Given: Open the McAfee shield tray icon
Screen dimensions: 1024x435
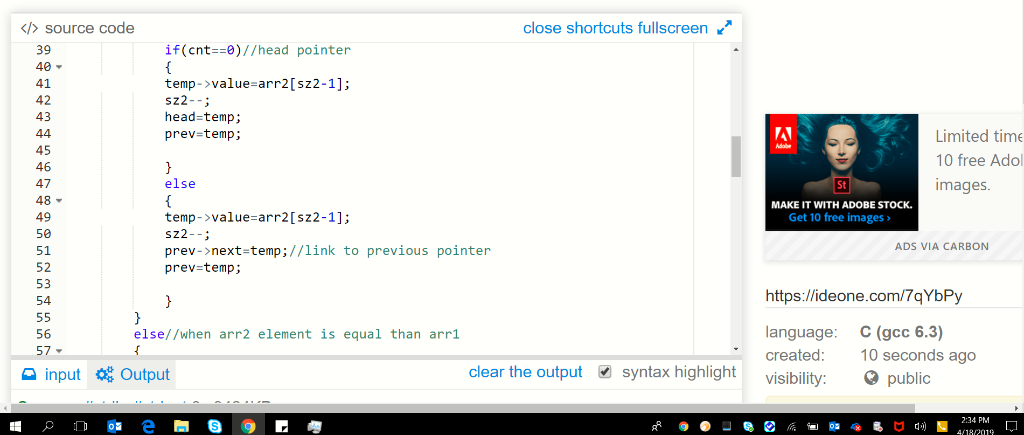Looking at the screenshot, I should pos(899,427).
